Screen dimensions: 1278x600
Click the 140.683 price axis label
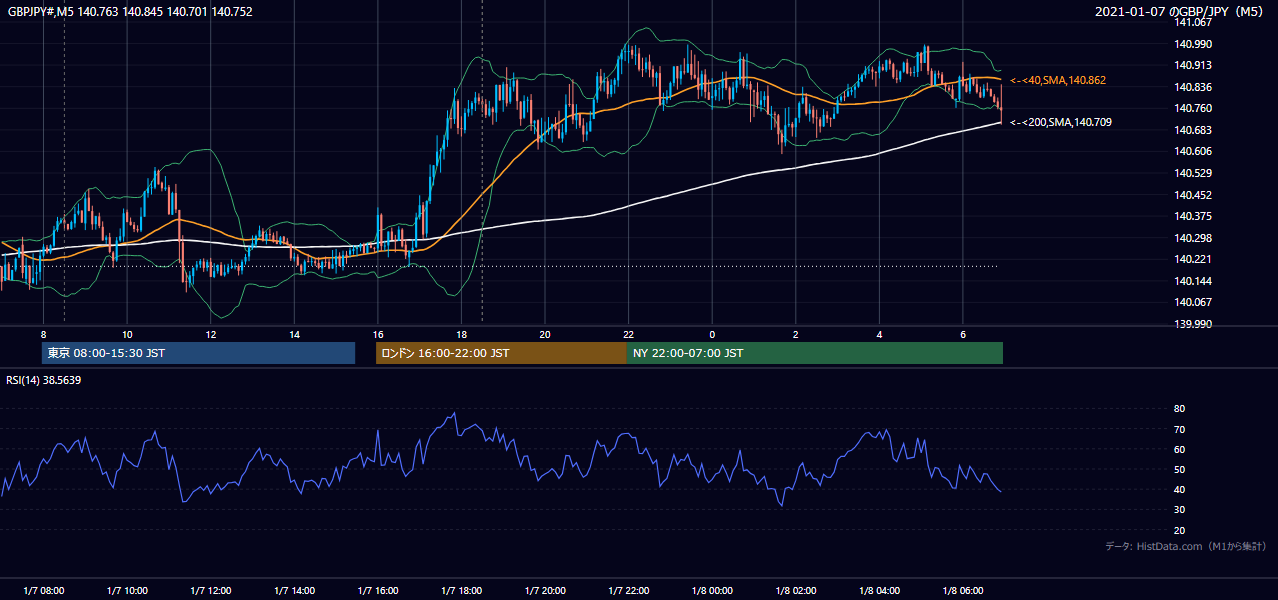pyautogui.click(x=1193, y=130)
